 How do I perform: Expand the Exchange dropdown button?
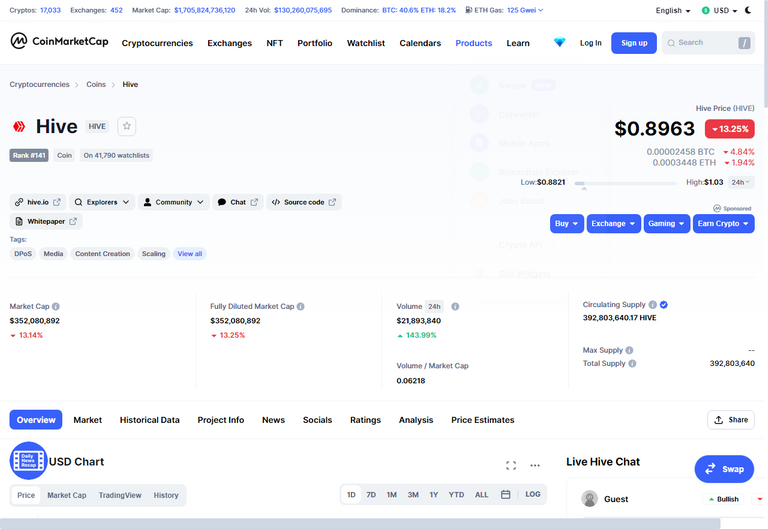point(613,223)
